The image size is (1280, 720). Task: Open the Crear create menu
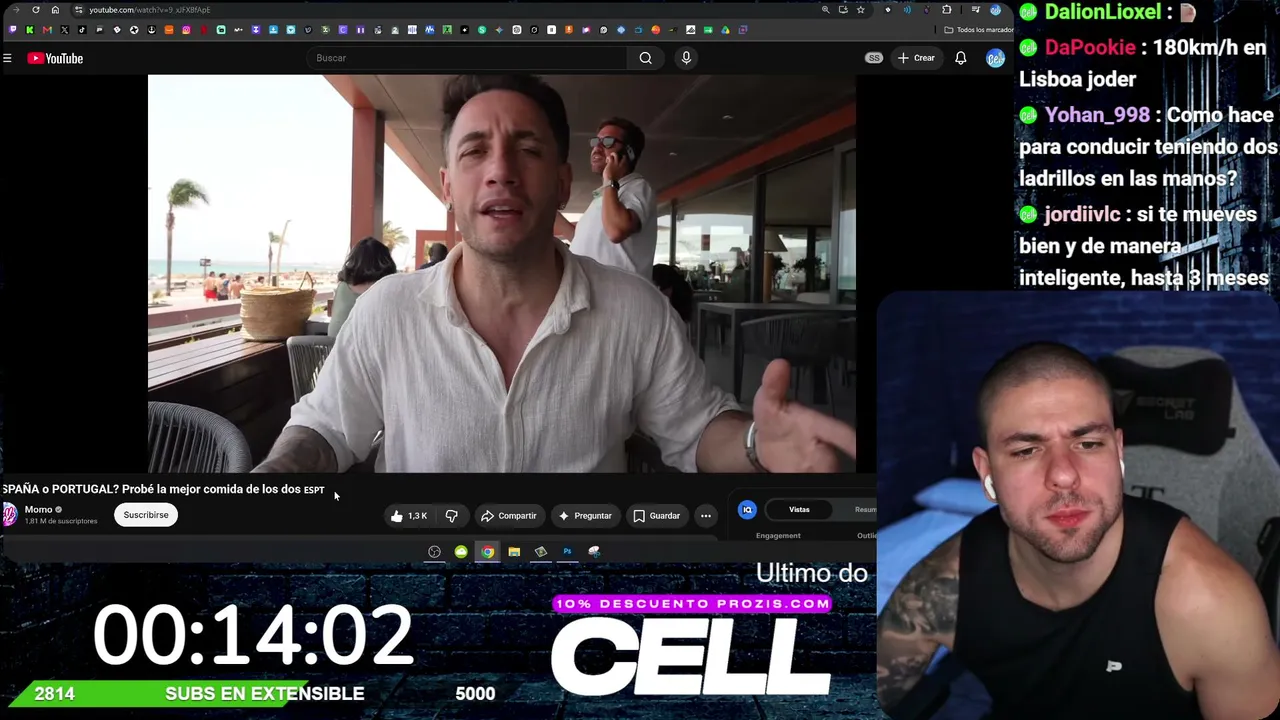[916, 58]
